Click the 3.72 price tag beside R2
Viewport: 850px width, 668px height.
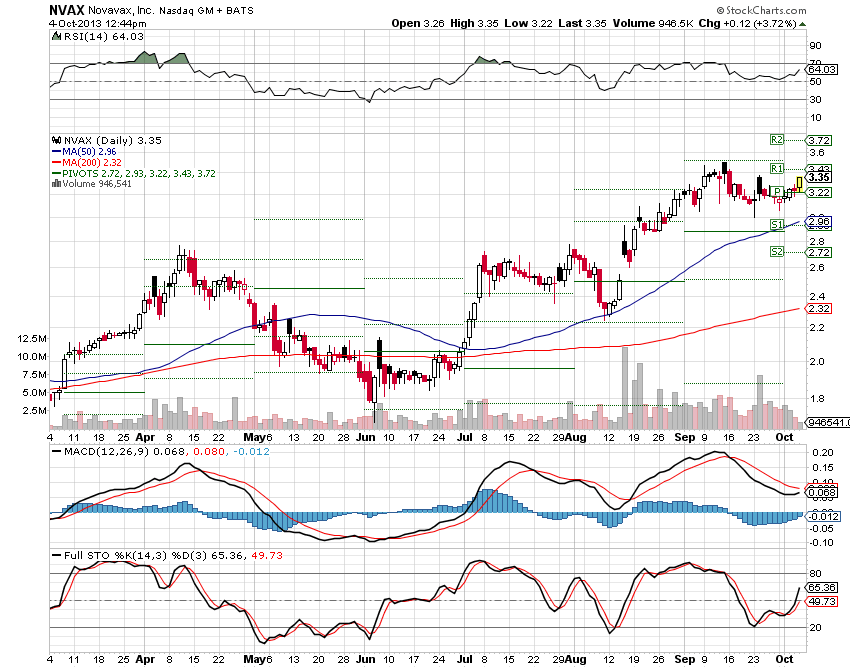click(819, 140)
